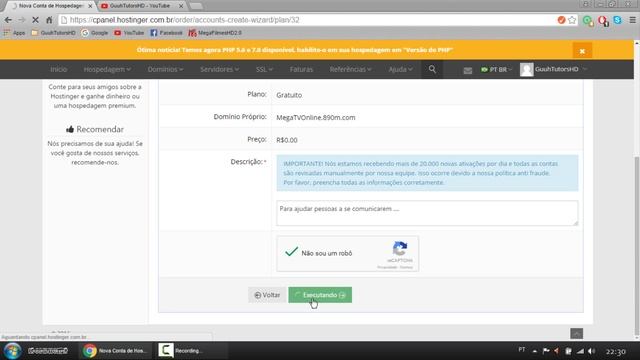Screen dimensions: 640x360
Task: Show hidden tray icons arrow
Action: [534, 351]
